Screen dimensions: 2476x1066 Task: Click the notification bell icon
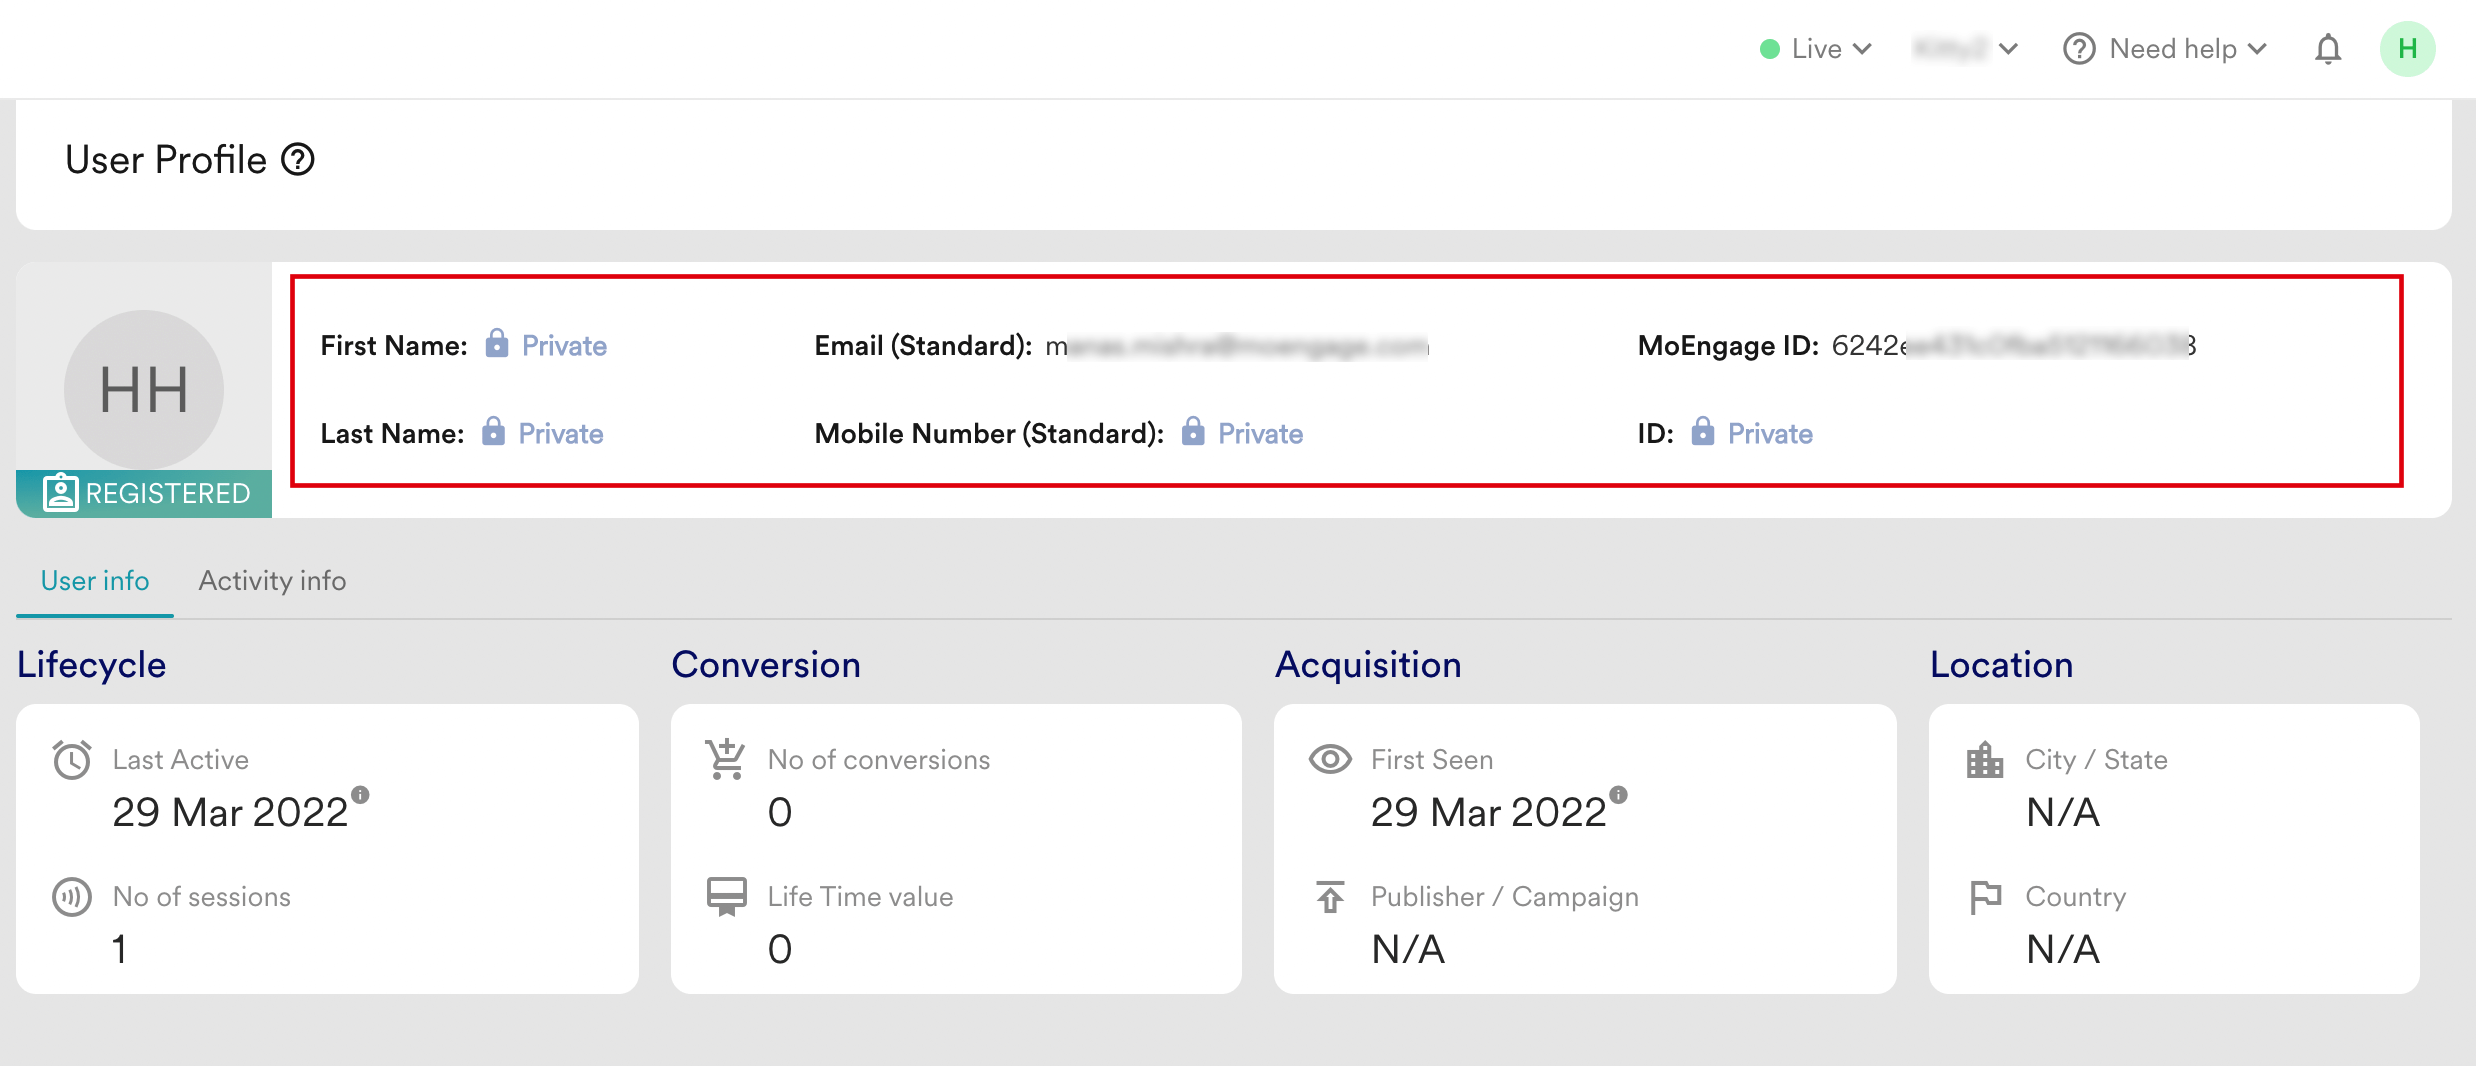[2328, 49]
